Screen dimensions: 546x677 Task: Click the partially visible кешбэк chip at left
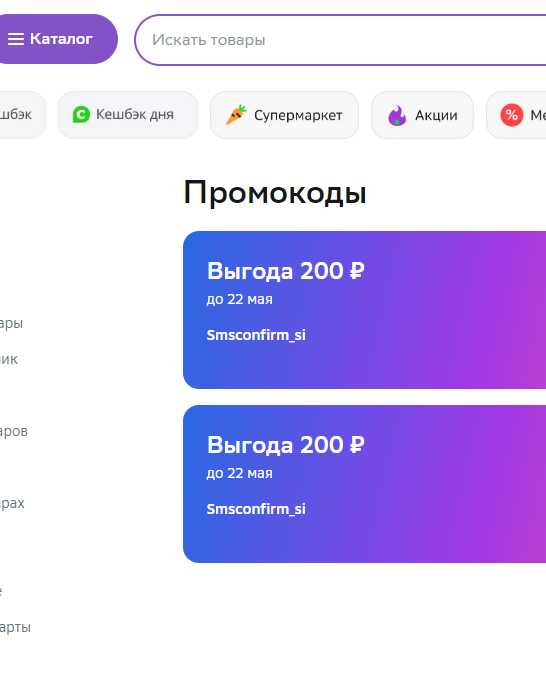tap(22, 115)
